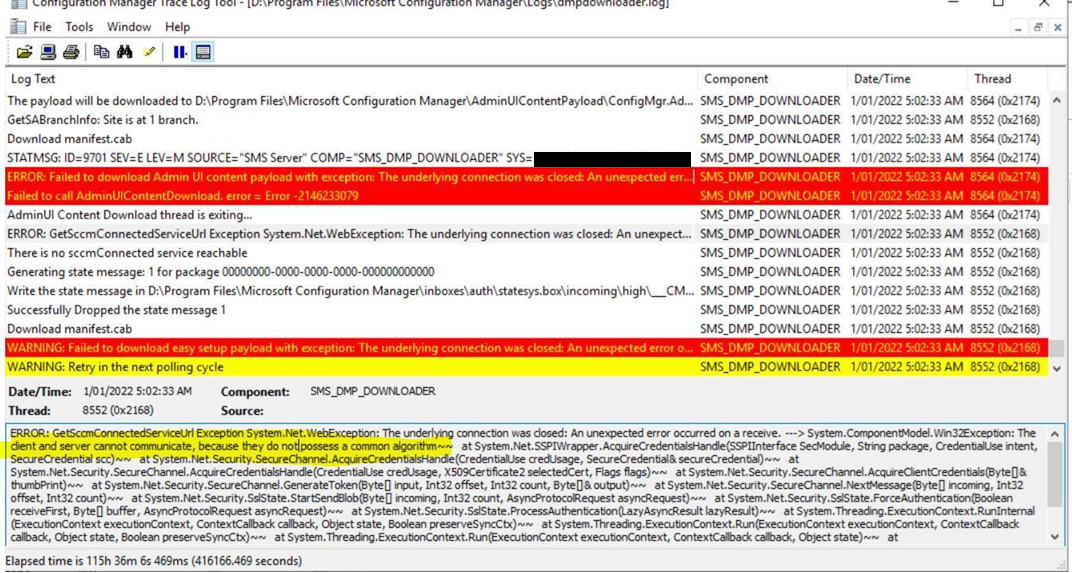Image resolution: width=1072 pixels, height=573 pixels.
Task: Open the File menu
Action: 42,27
